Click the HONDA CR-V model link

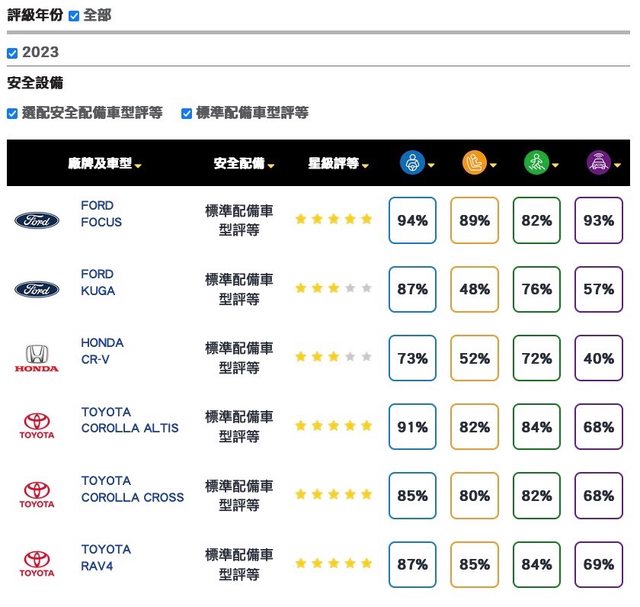pos(102,351)
